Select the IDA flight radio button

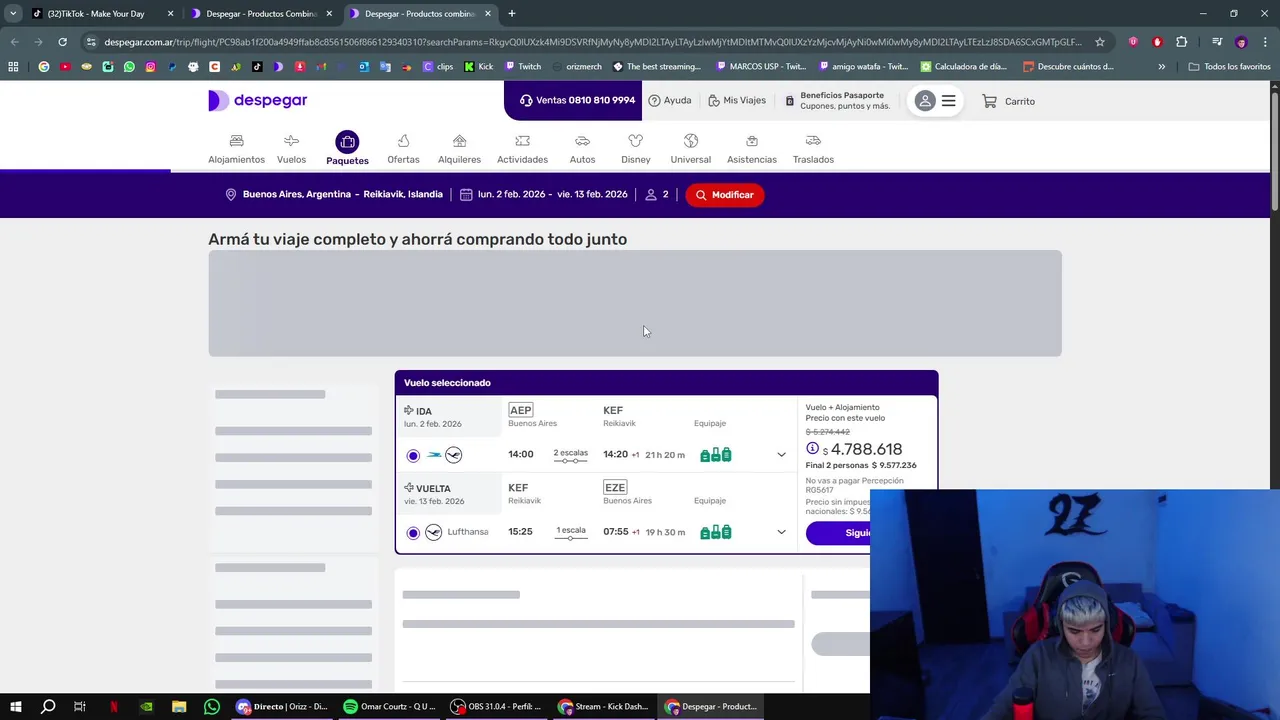point(413,456)
